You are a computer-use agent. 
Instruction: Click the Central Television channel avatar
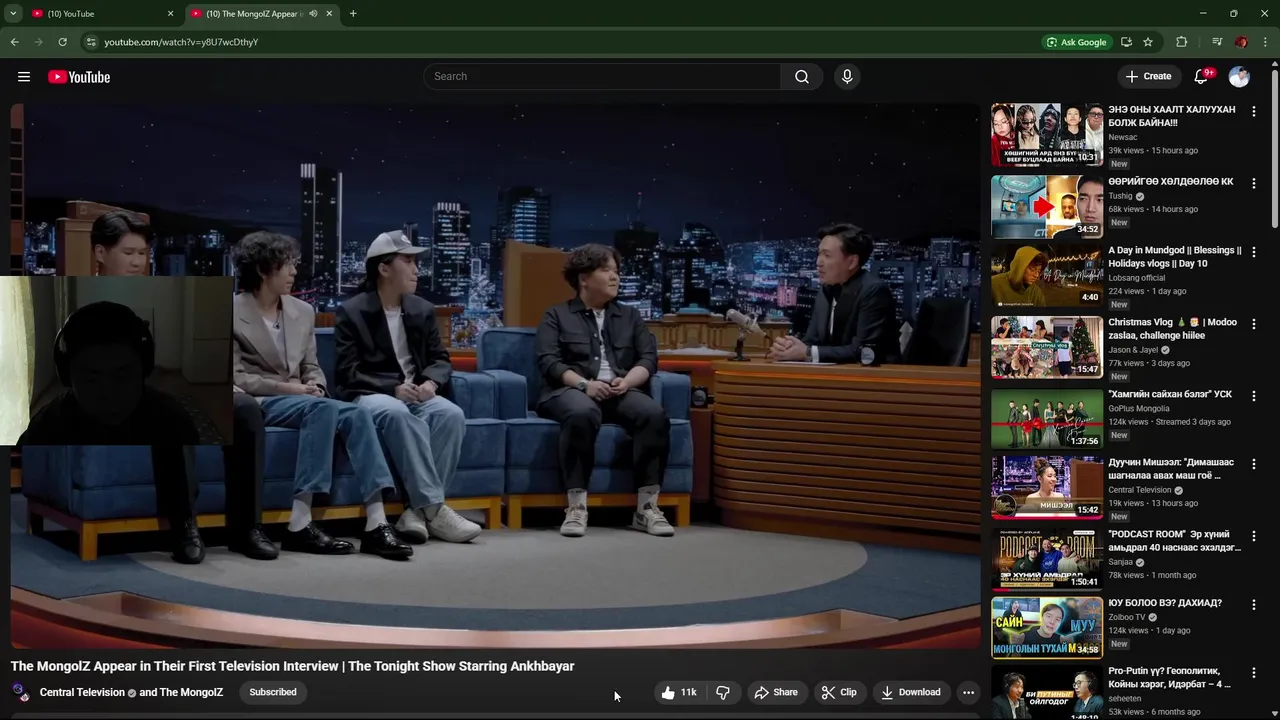pyautogui.click(x=21, y=692)
